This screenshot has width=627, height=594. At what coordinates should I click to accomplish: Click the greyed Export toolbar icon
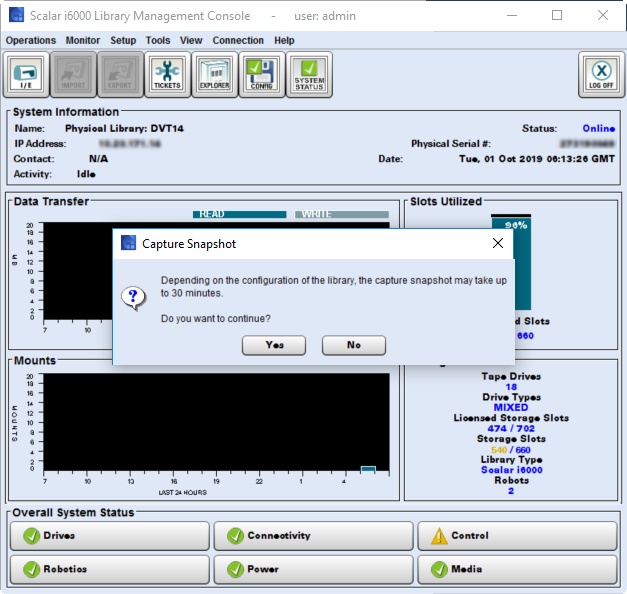pos(120,74)
